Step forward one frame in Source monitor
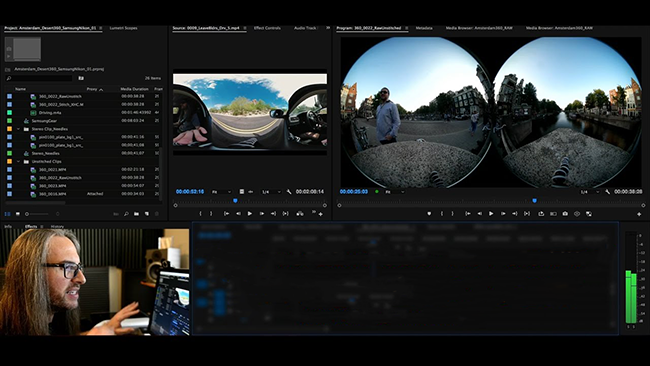This screenshot has width=650, height=366. [x=262, y=213]
